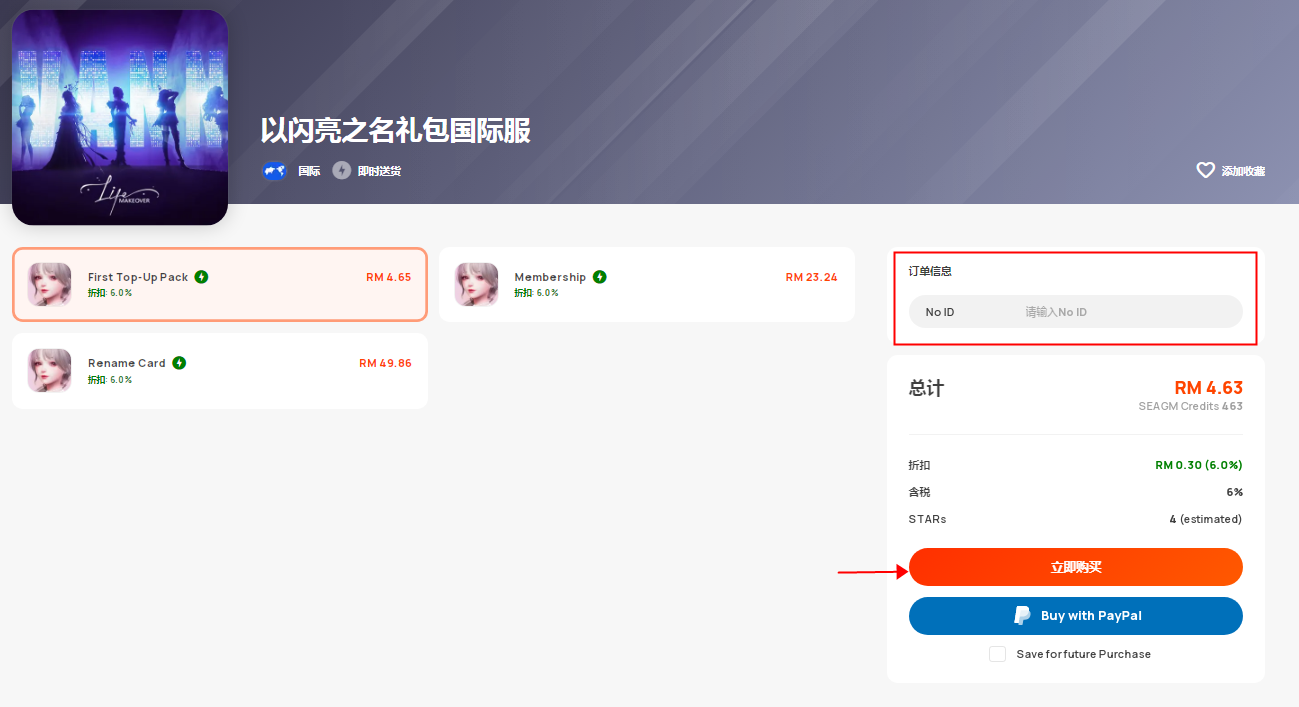This screenshot has height=707, width=1299.
Task: Click the Membership character avatar thumbnail
Action: point(476,284)
